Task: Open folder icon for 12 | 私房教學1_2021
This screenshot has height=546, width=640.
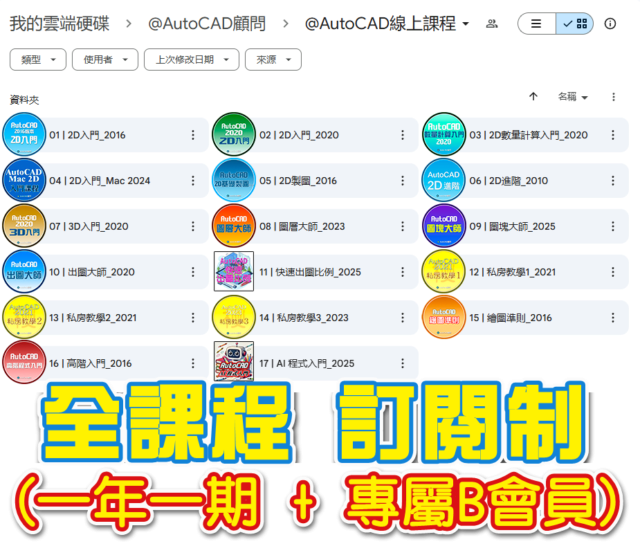Action: pyautogui.click(x=444, y=271)
